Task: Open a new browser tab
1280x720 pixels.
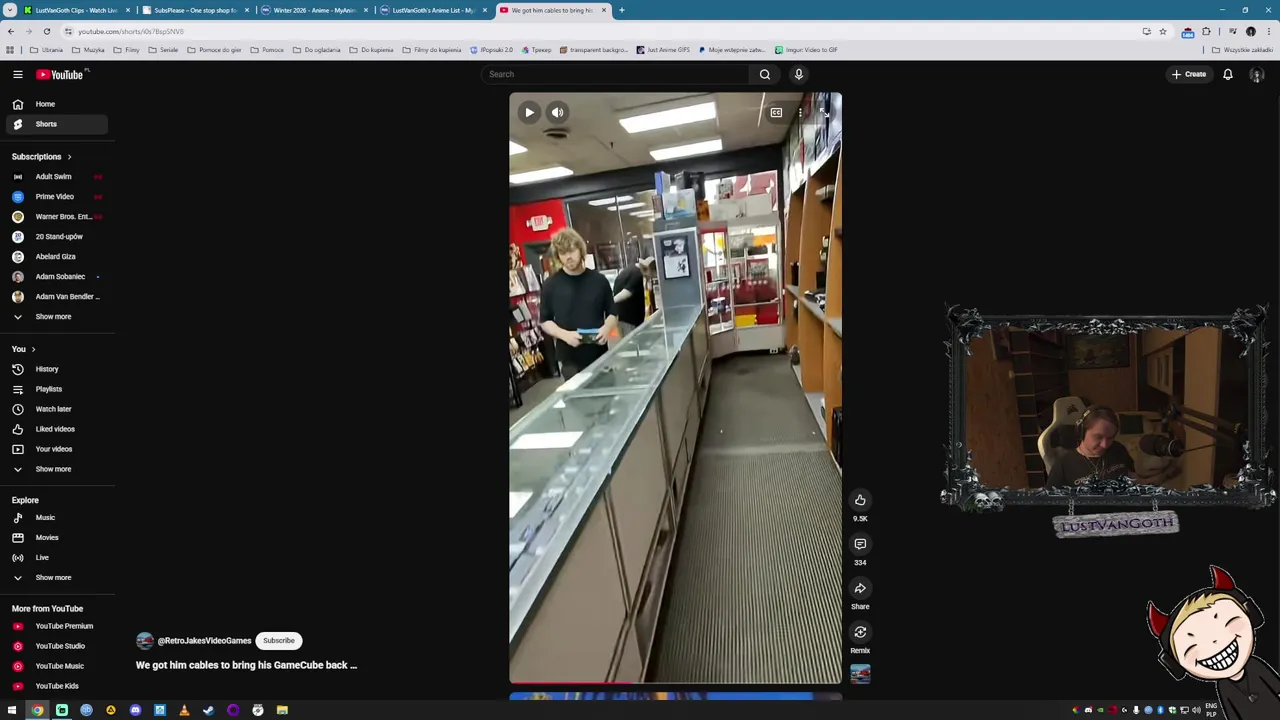Action: pos(621,10)
